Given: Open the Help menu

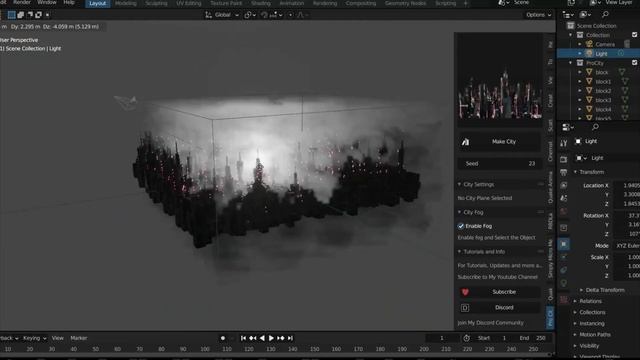Looking at the screenshot, I should [x=69, y=2].
